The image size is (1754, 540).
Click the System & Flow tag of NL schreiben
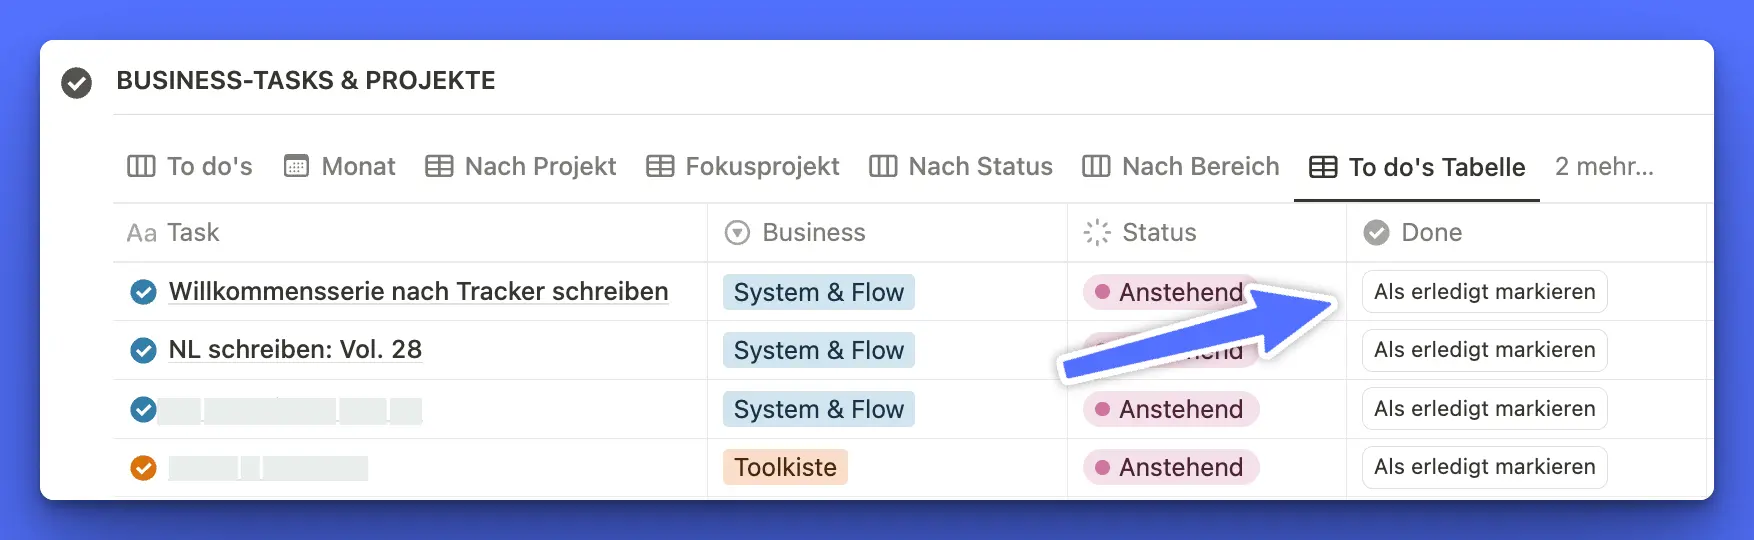(818, 351)
